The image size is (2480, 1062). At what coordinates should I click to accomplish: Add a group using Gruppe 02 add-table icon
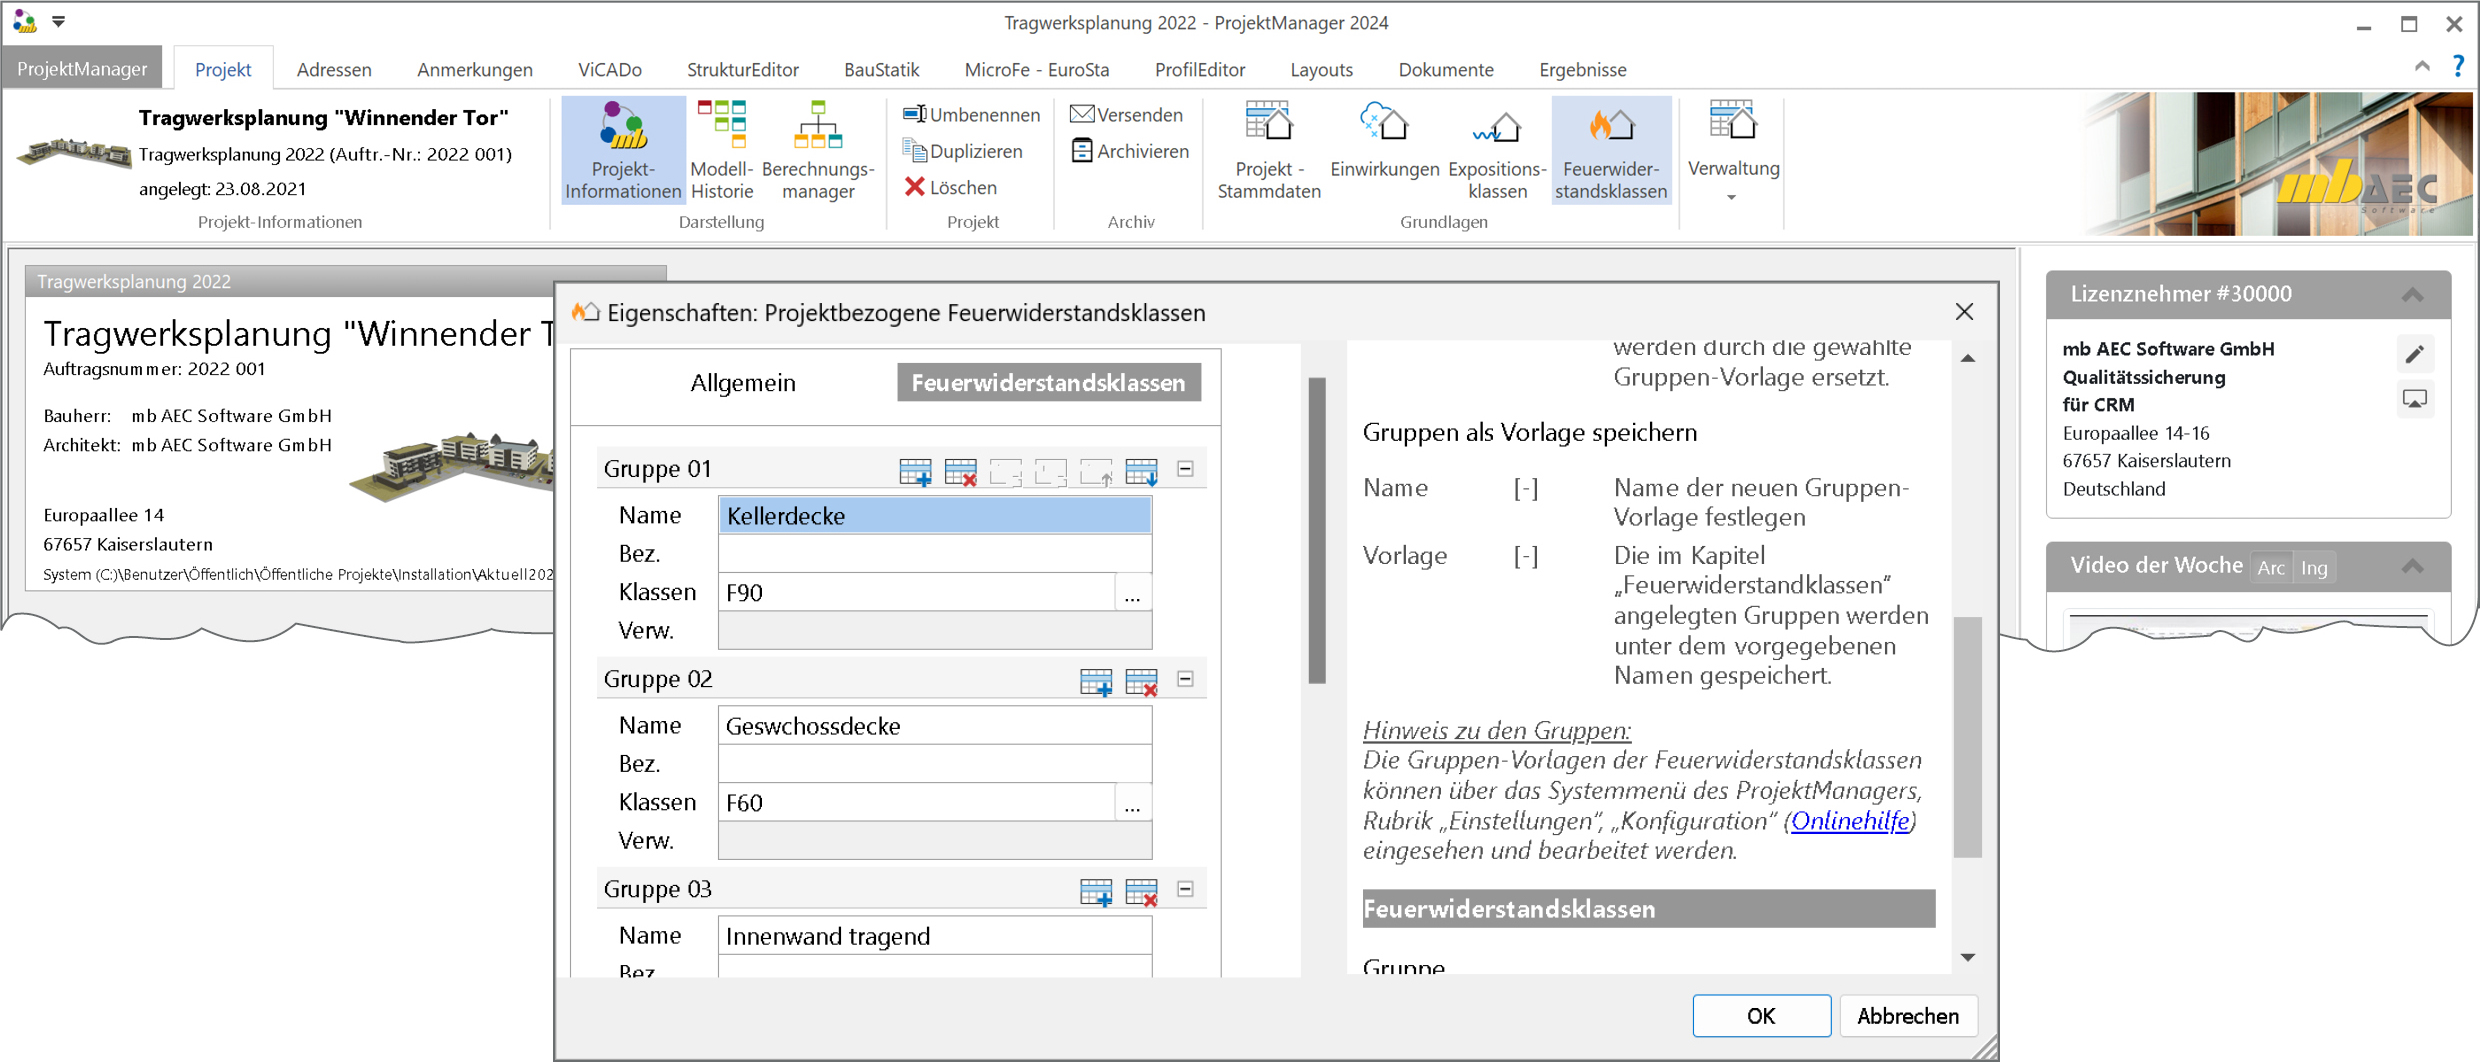pos(1096,681)
